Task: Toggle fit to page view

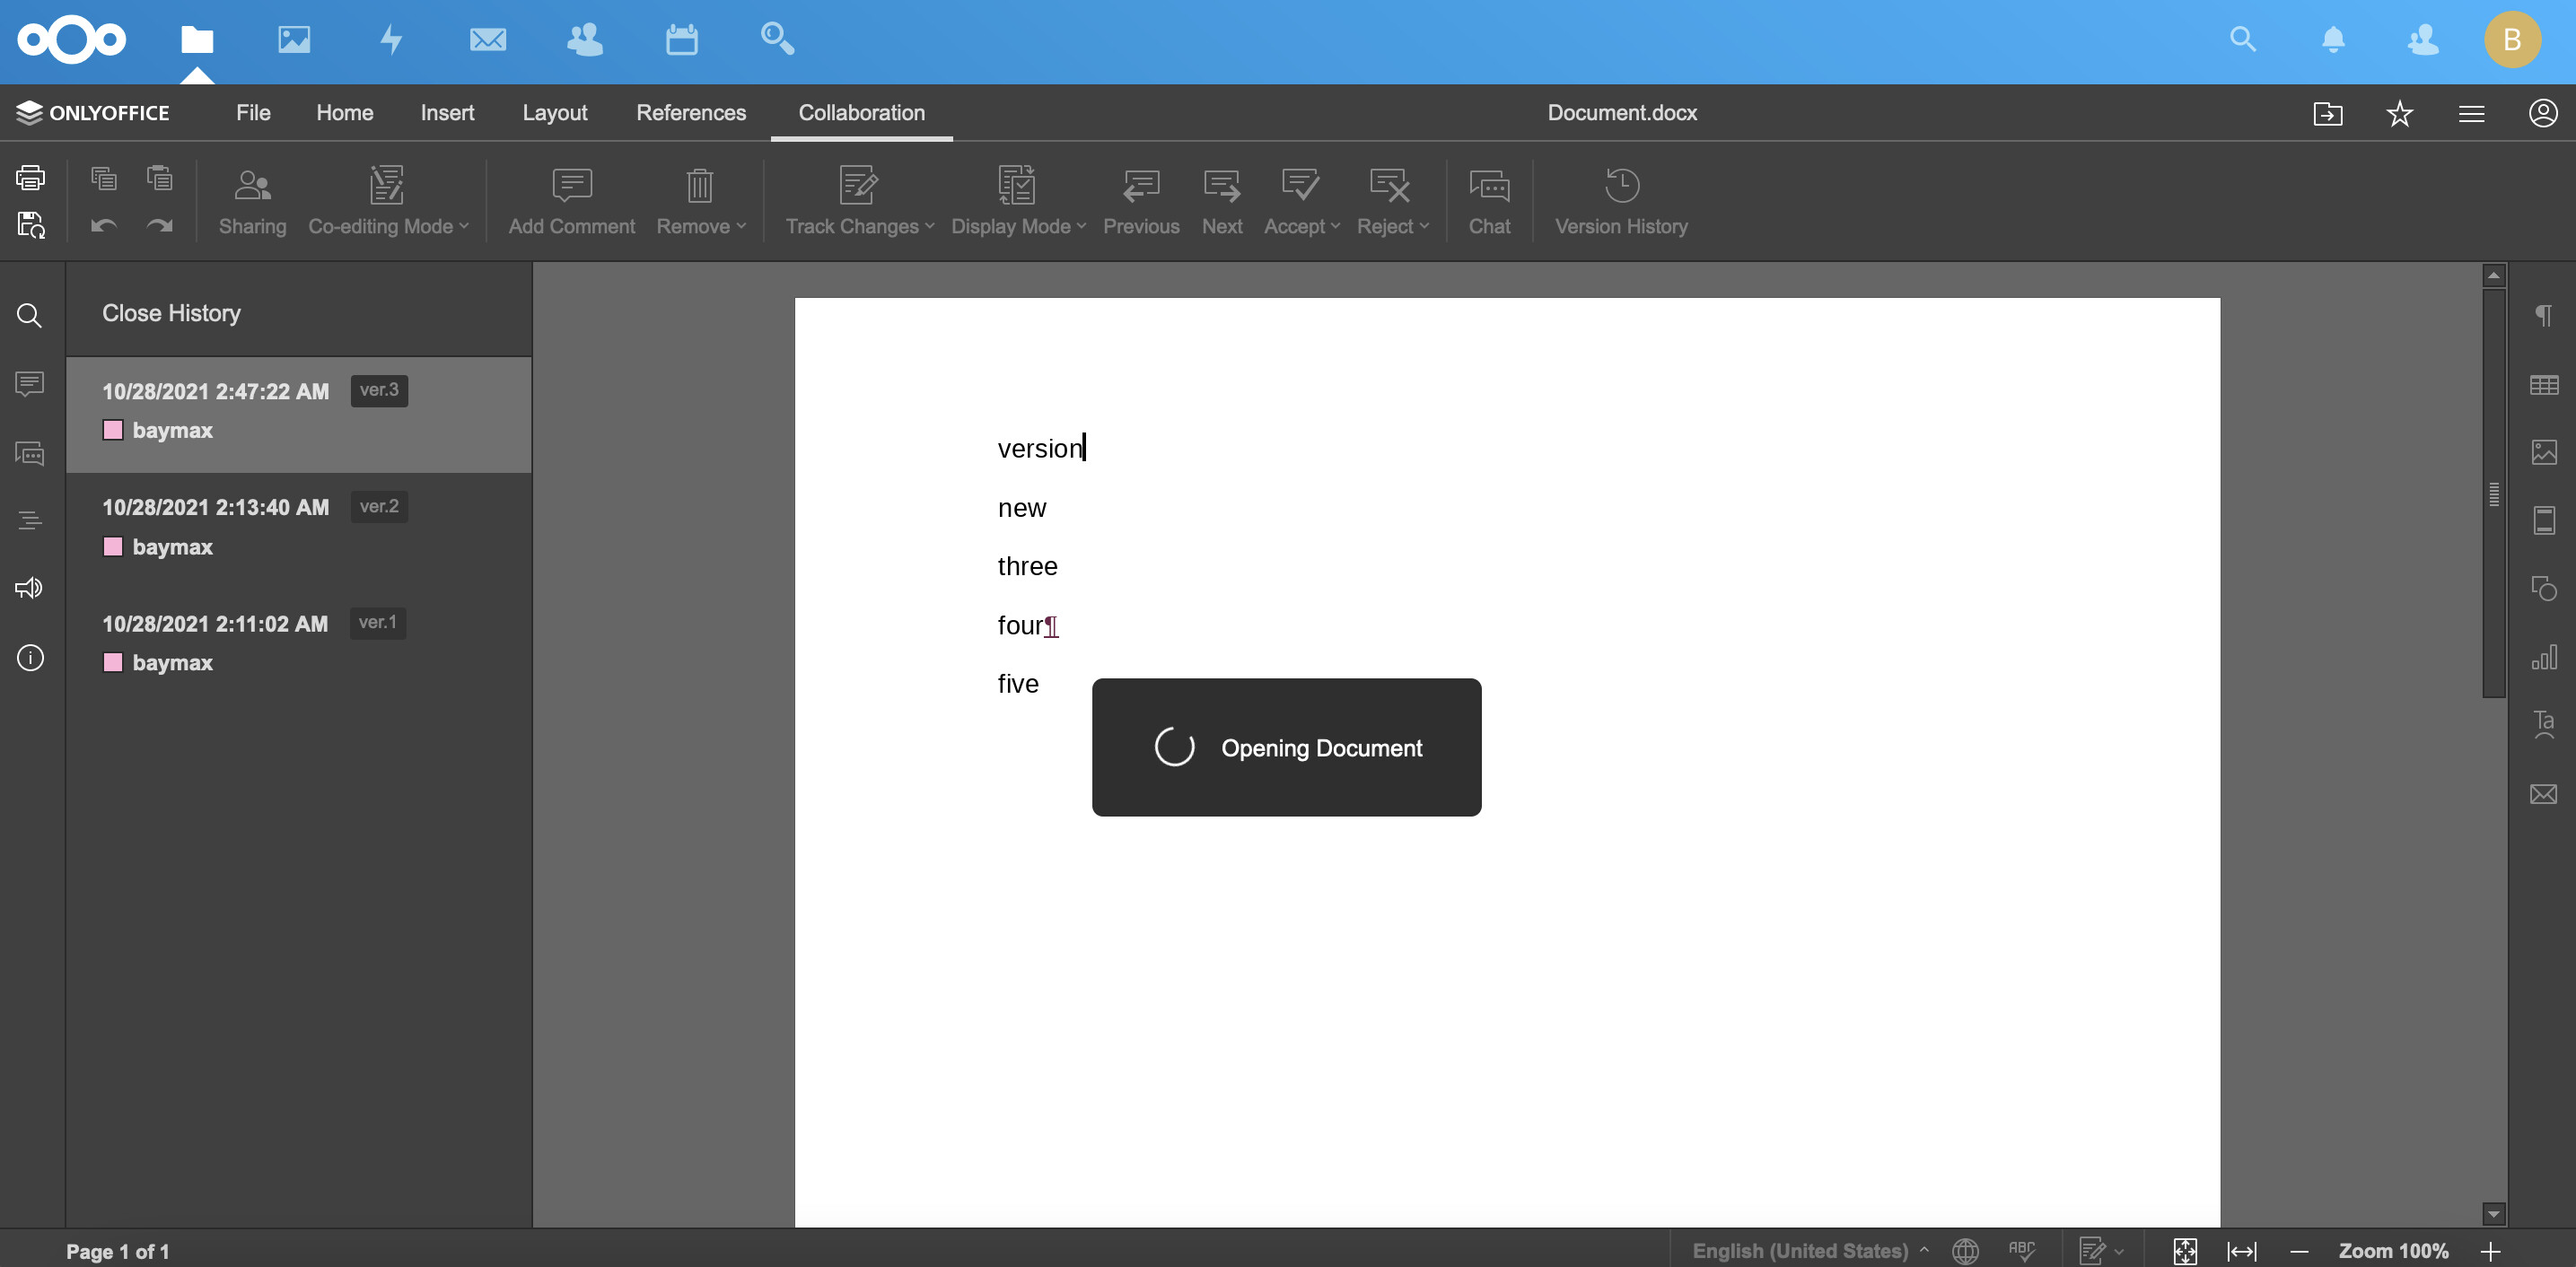Action: pyautogui.click(x=2185, y=1250)
